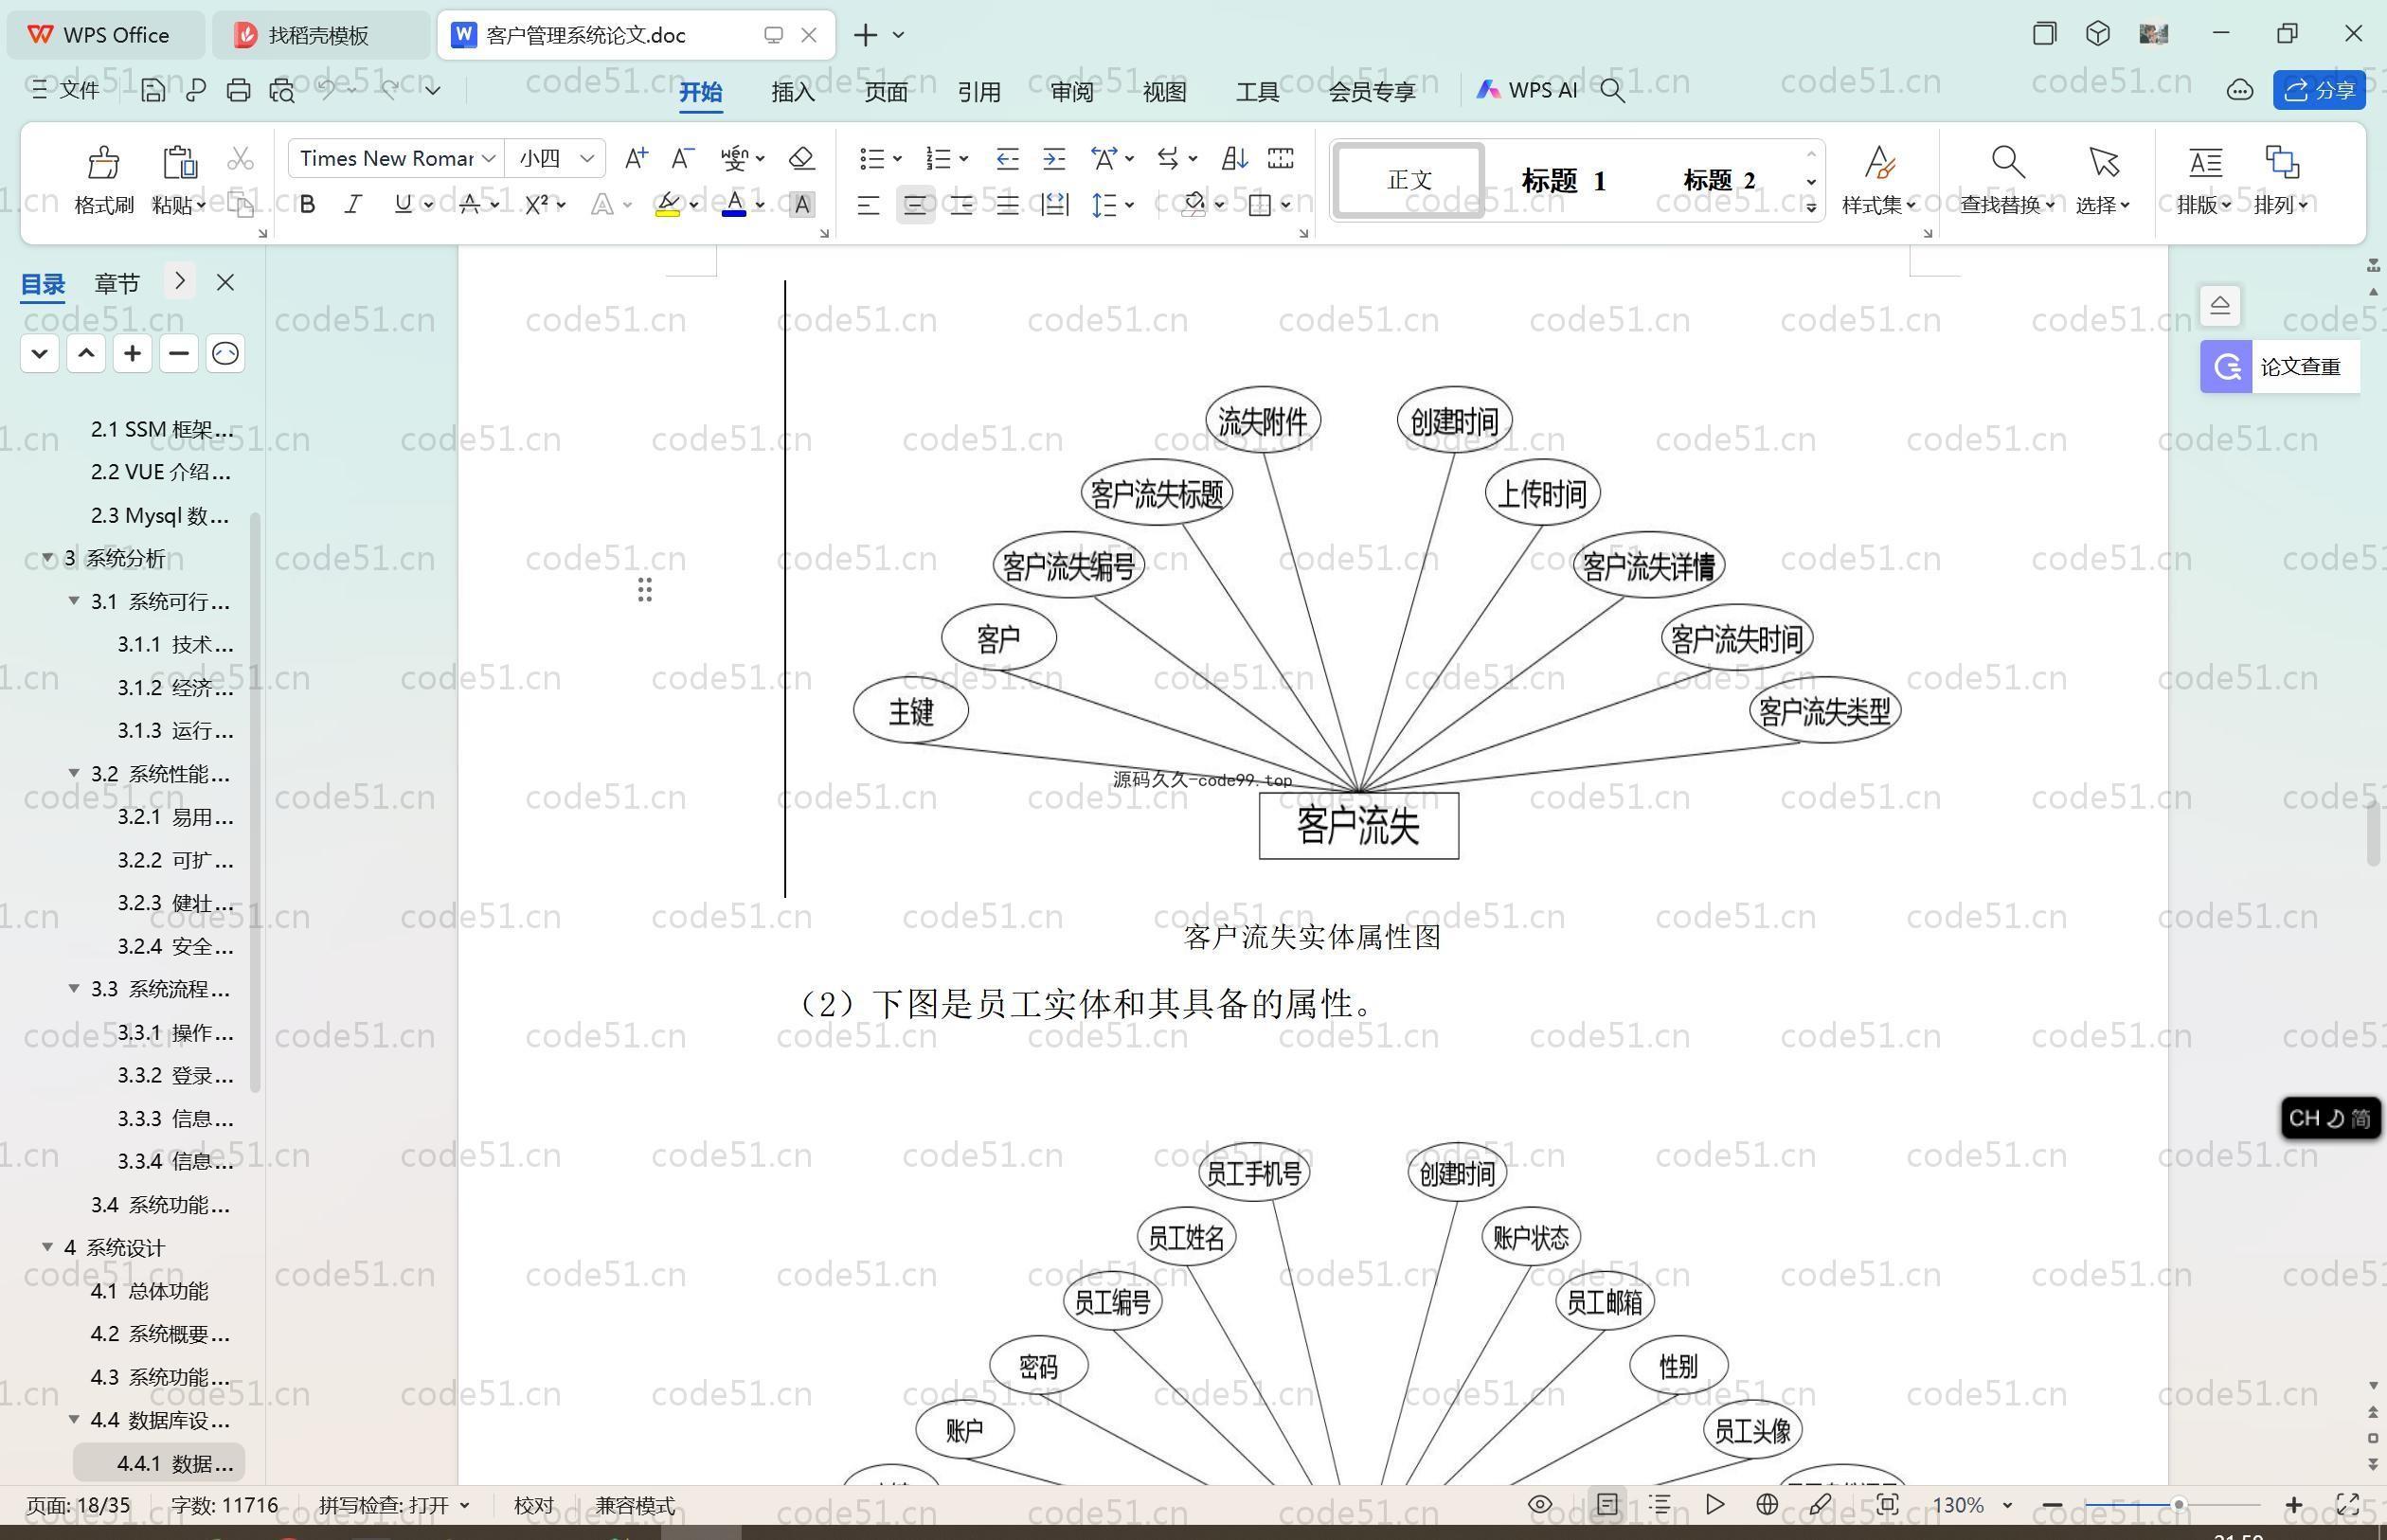Click the Print Preview icon
The width and height of the screenshot is (2387, 1540).
click(x=282, y=90)
